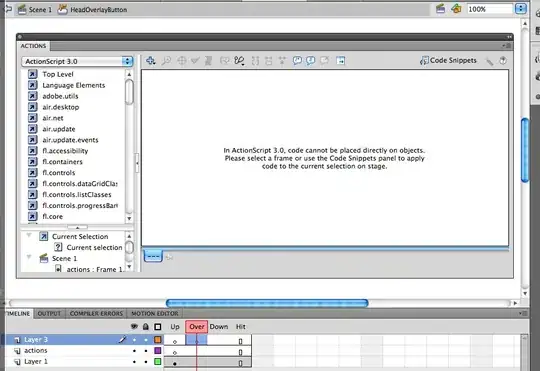Click actions layer purple outline color swatch

coord(158,351)
